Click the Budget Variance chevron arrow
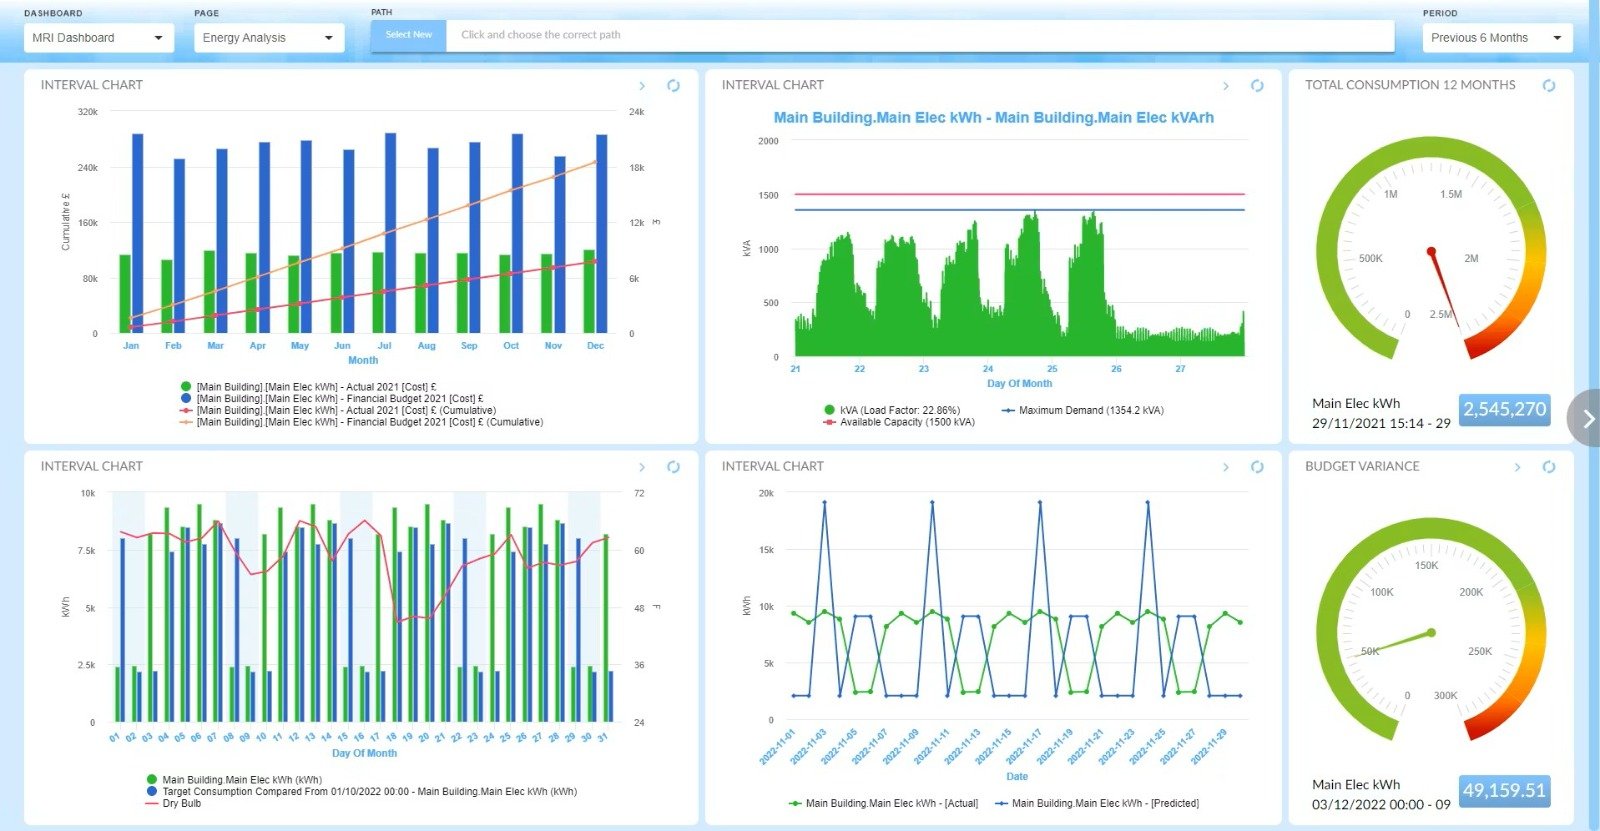The height and width of the screenshot is (831, 1600). point(1517,467)
